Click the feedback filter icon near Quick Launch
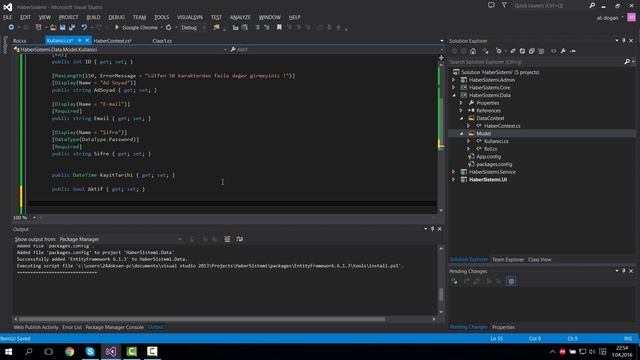This screenshot has height=360, width=640. pyautogui.click(x=504, y=5)
